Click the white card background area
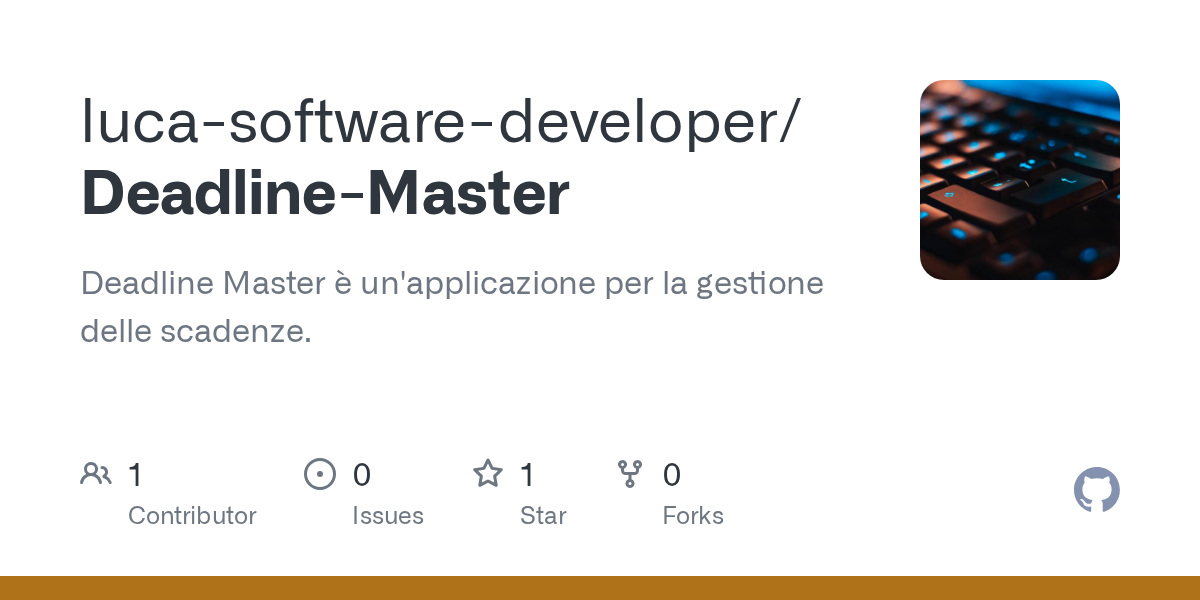This screenshot has width=1200, height=600. (x=600, y=400)
